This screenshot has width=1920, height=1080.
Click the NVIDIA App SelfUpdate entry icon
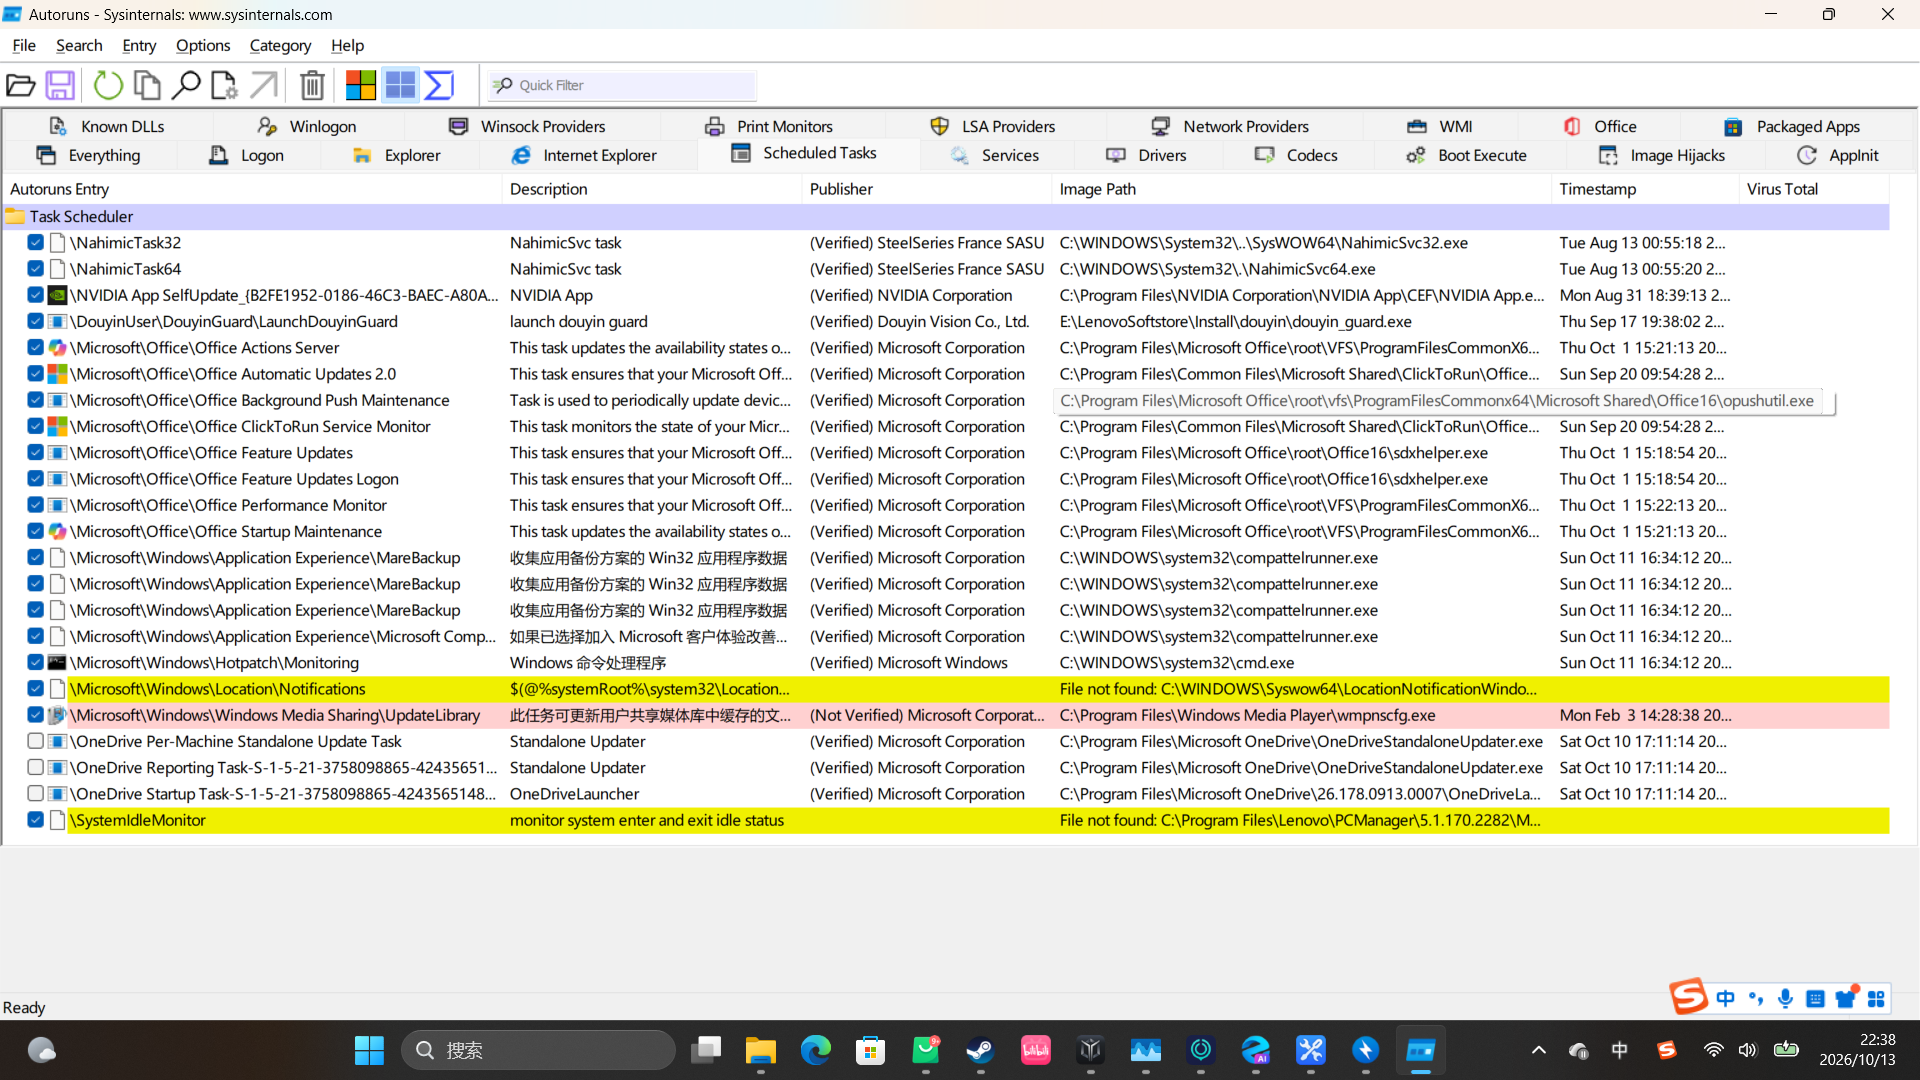click(58, 295)
